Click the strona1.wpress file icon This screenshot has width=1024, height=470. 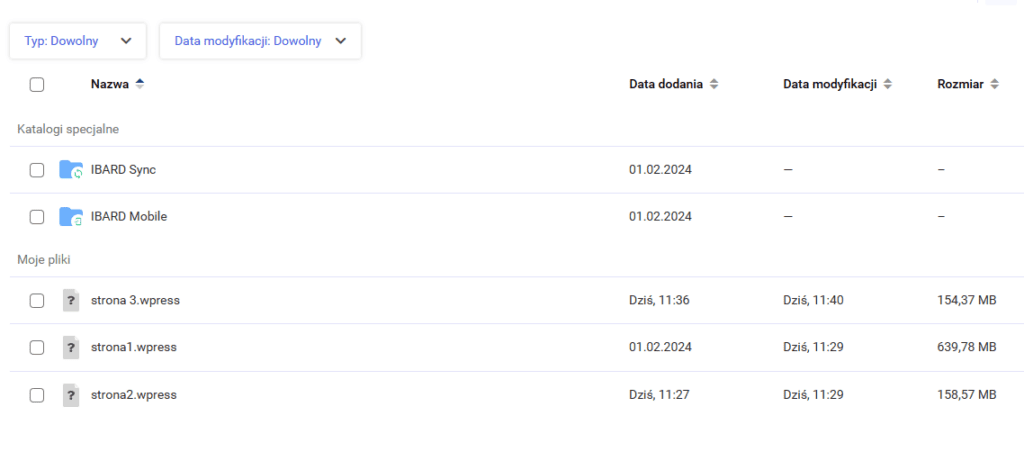click(71, 347)
